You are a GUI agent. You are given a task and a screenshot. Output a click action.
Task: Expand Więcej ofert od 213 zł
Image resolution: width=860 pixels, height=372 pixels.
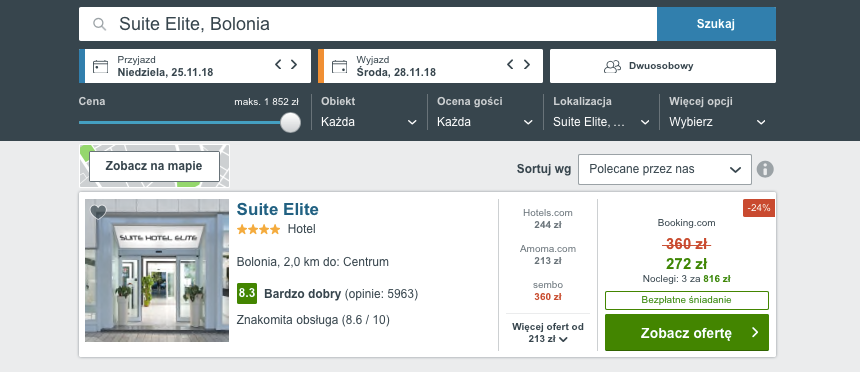(x=547, y=332)
